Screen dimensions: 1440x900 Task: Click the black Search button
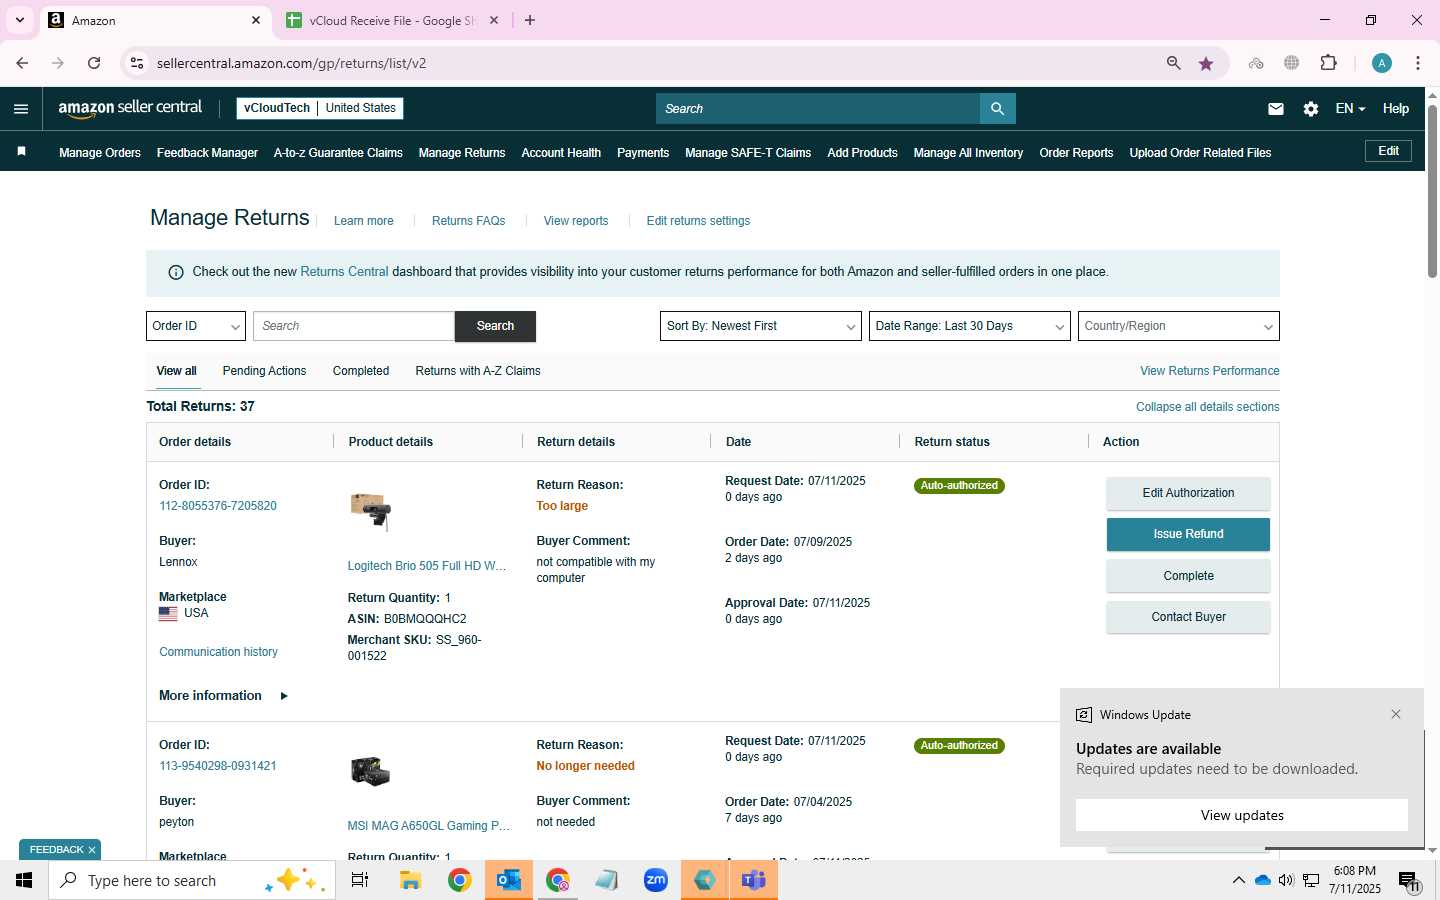(x=495, y=326)
